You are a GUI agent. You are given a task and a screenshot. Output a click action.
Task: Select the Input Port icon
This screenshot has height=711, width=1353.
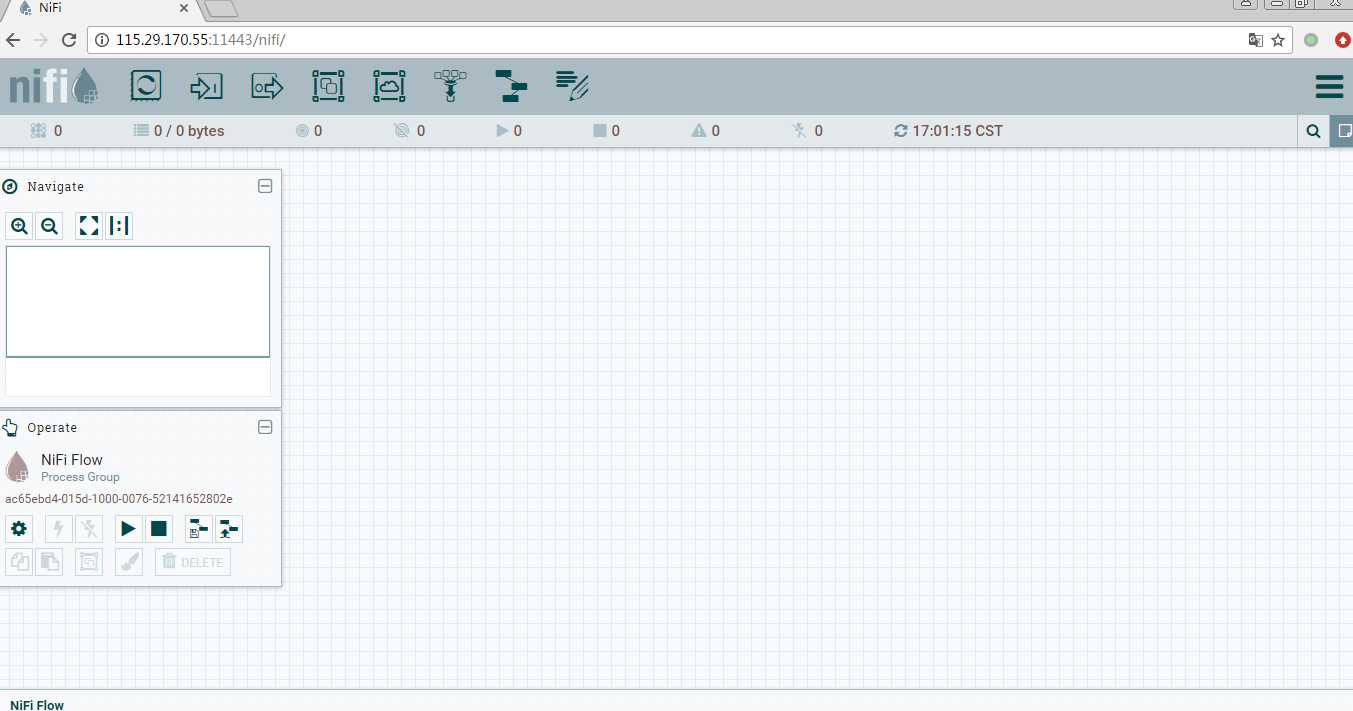[x=206, y=87]
